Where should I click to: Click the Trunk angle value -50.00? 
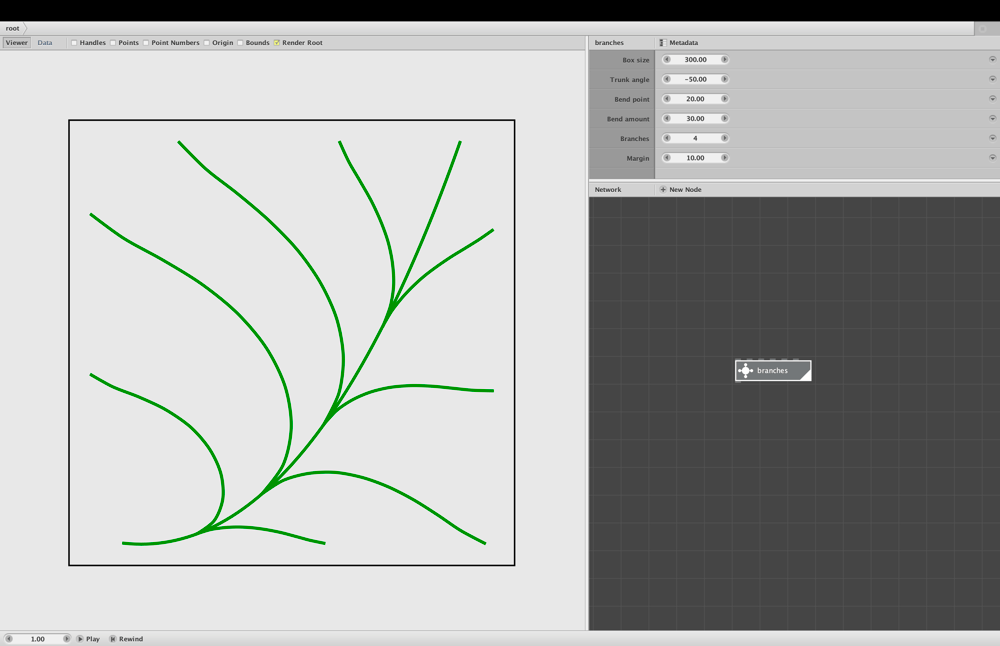[x=695, y=79]
